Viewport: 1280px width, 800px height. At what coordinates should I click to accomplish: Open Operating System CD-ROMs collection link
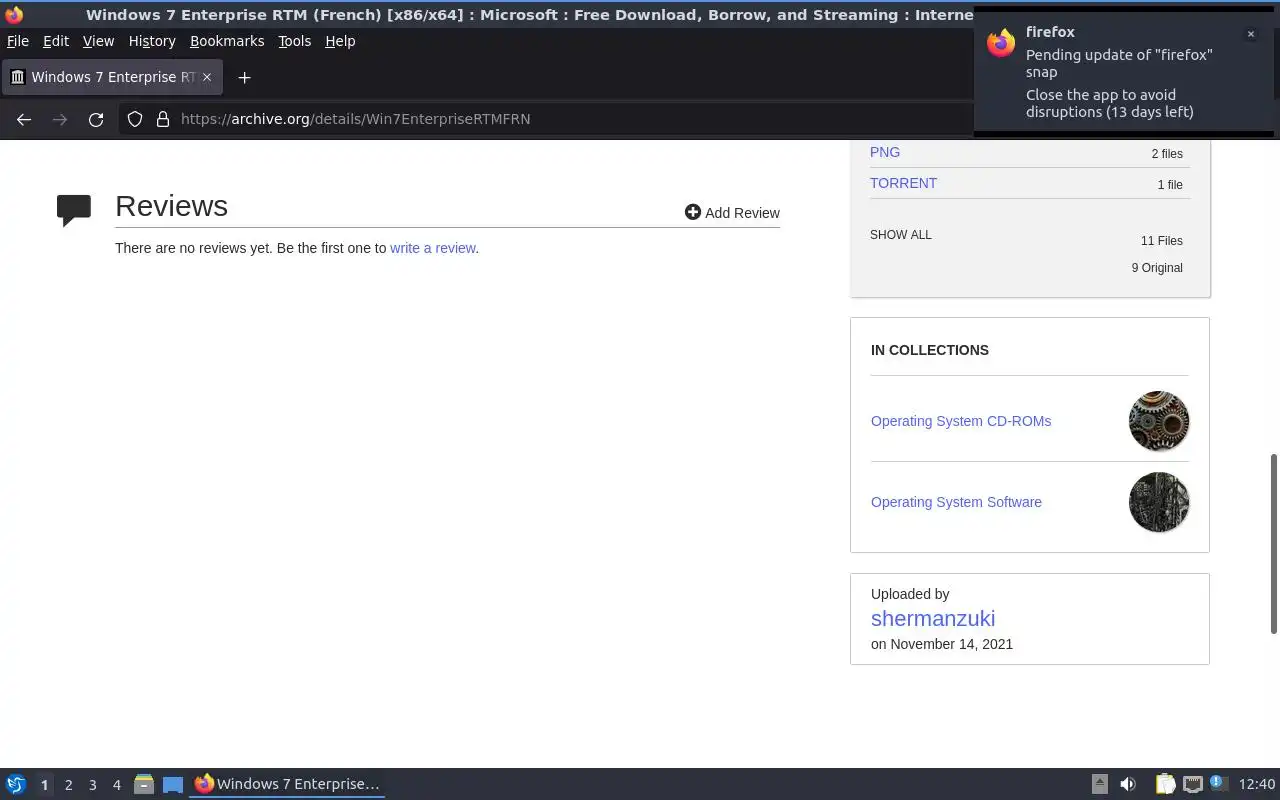961,421
